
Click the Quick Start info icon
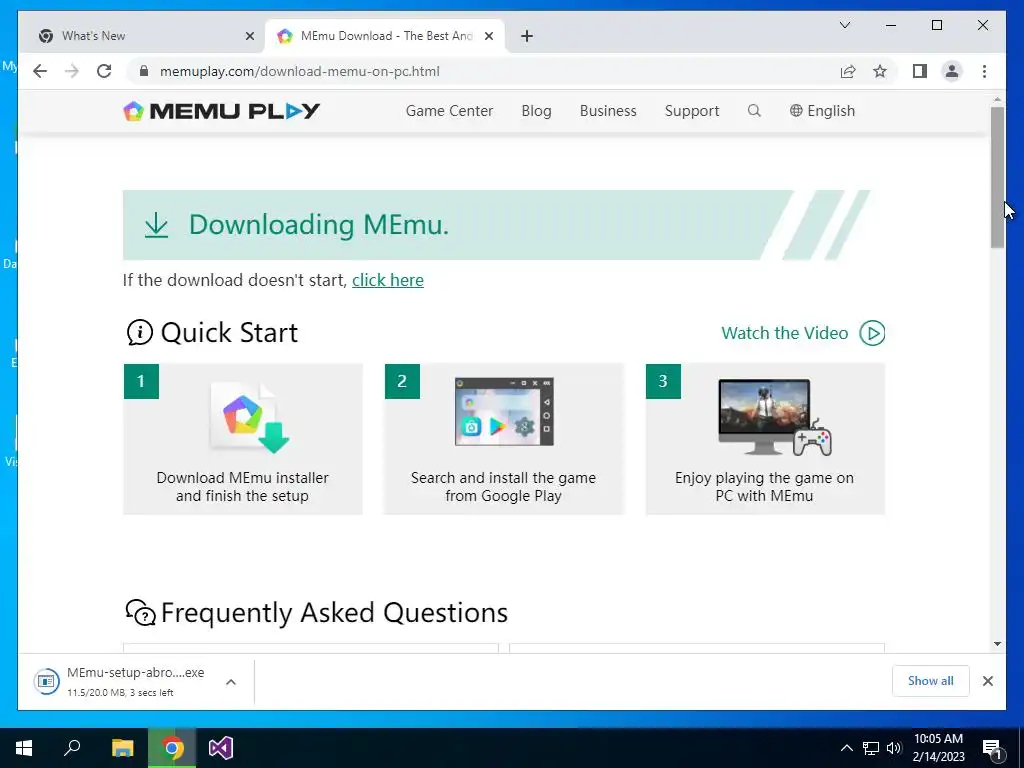[139, 332]
